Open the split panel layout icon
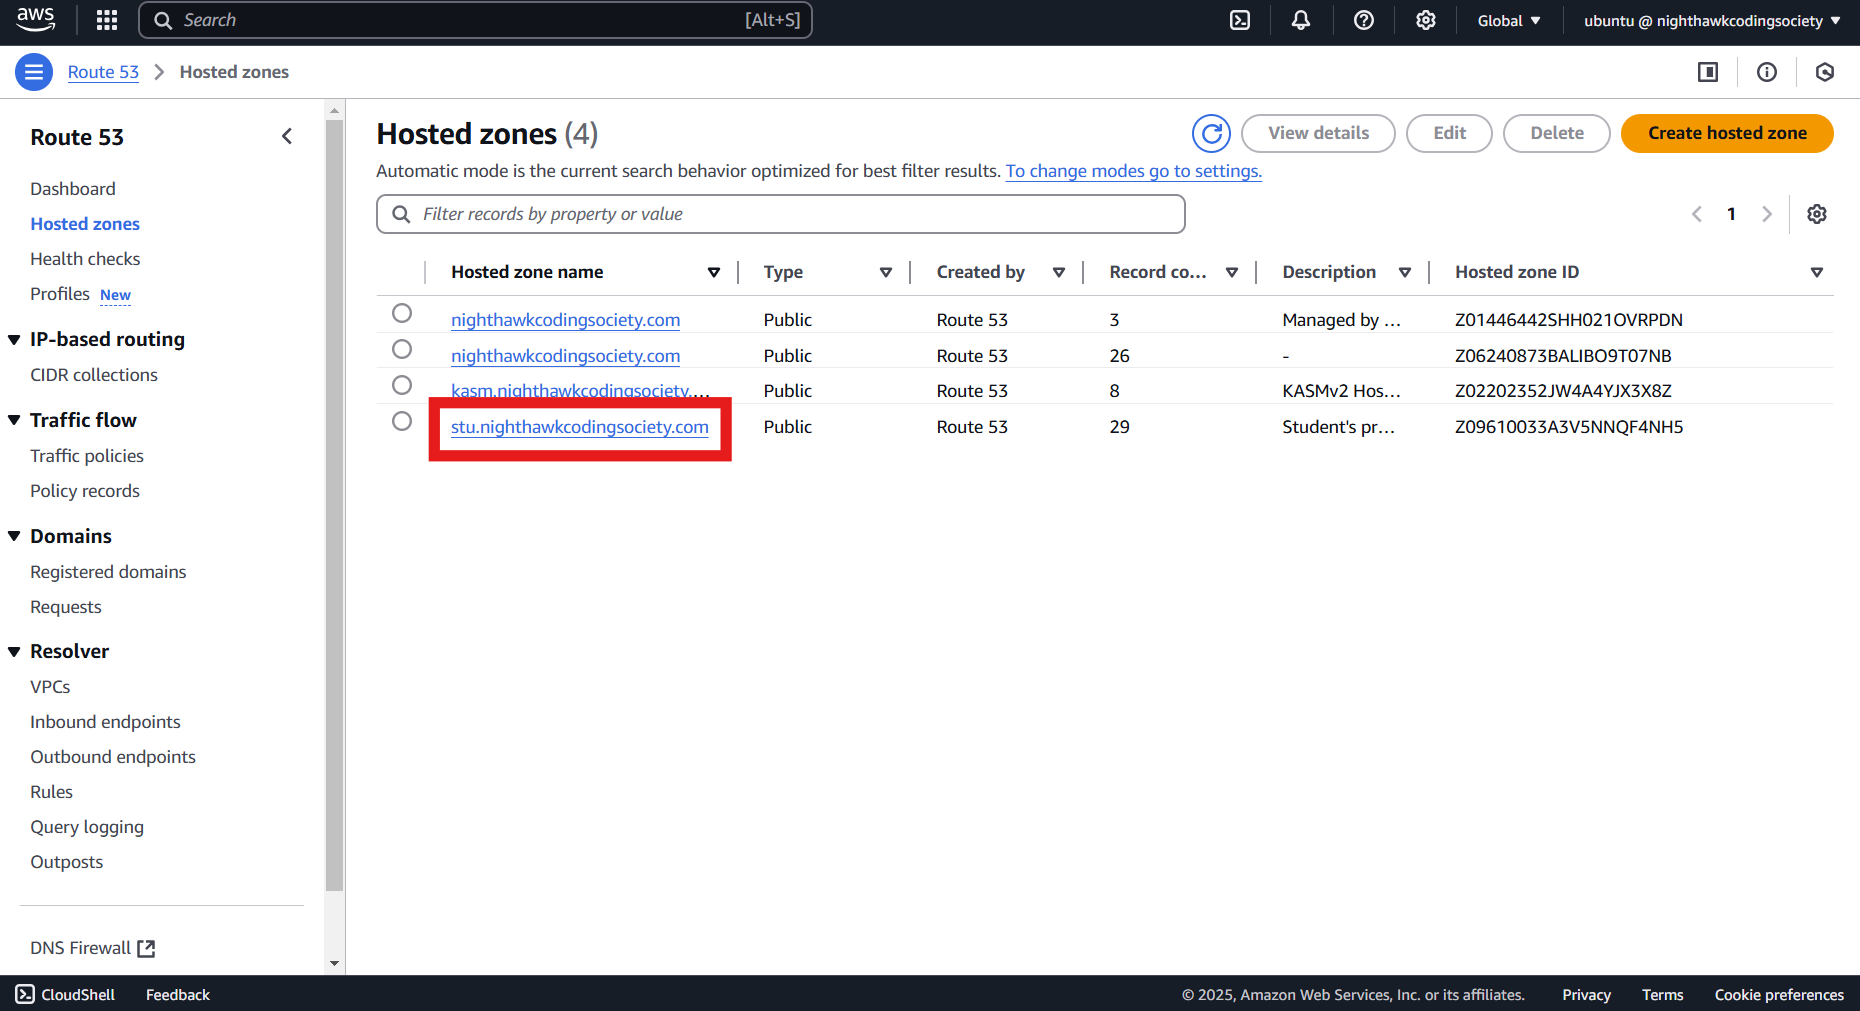 pyautogui.click(x=1708, y=72)
